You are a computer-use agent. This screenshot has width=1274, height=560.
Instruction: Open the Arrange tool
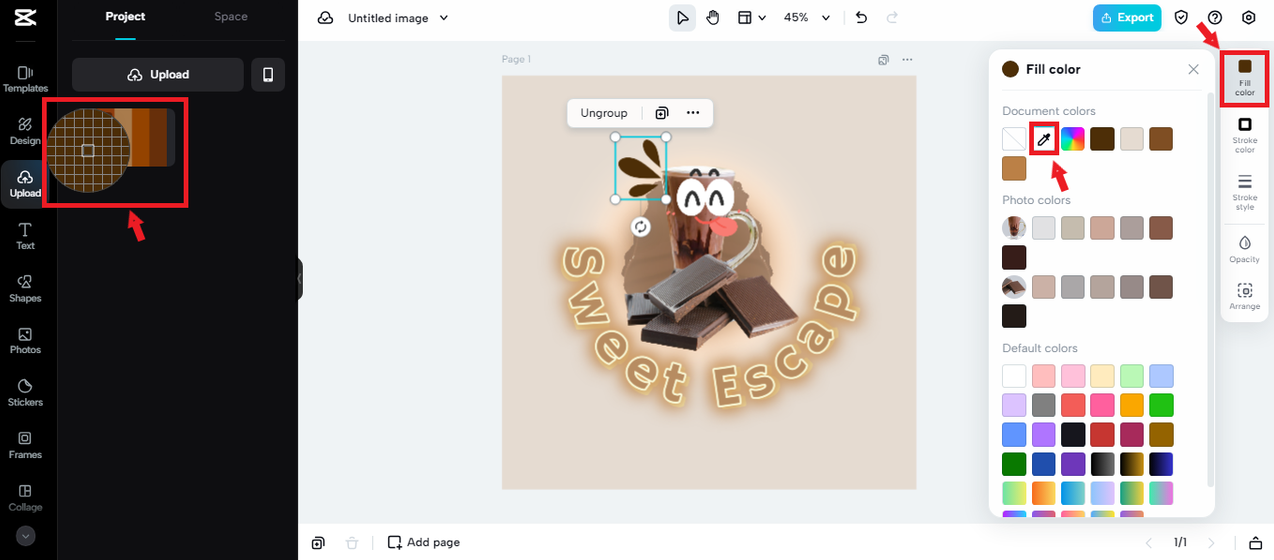pyautogui.click(x=1245, y=297)
